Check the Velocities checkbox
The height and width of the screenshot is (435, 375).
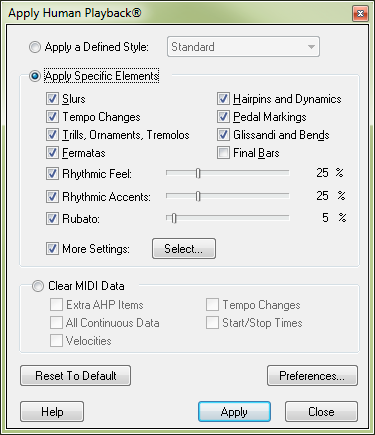(56, 340)
